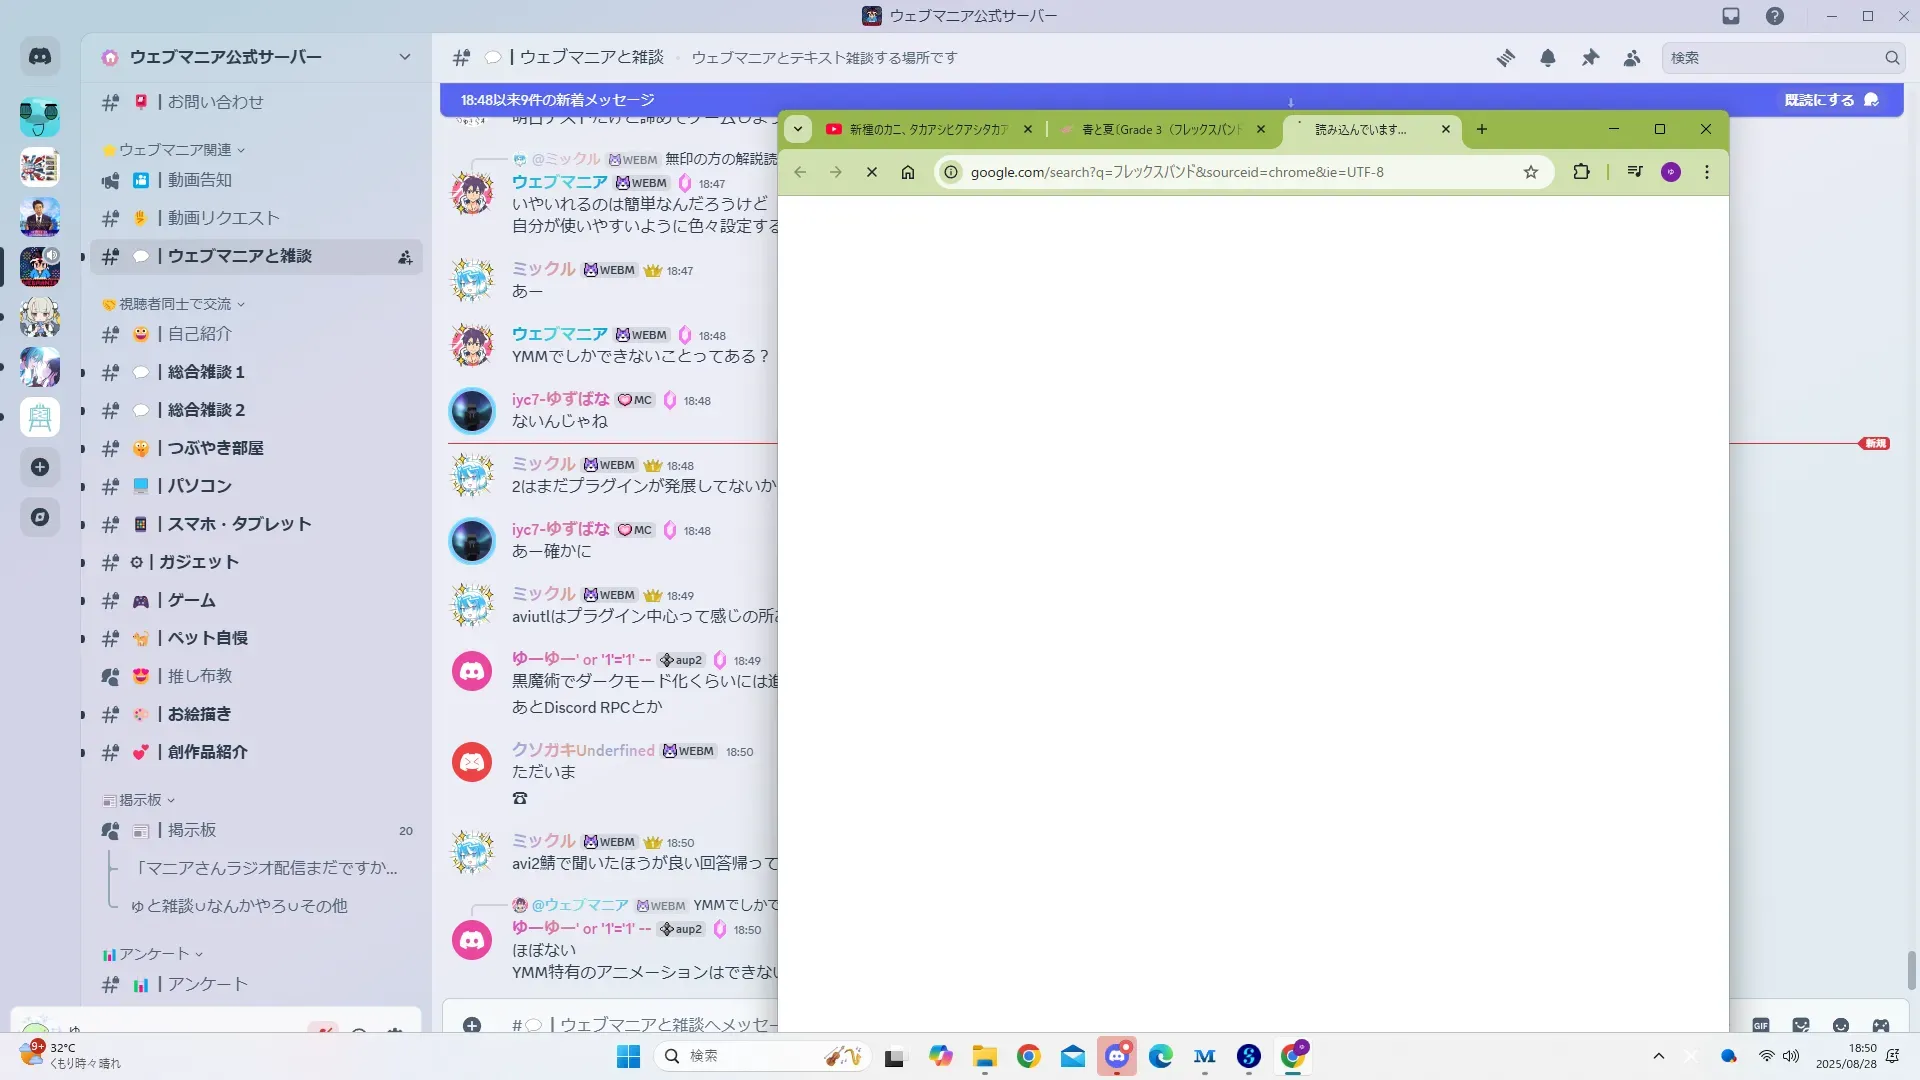Open pinned messages pin icon
The width and height of the screenshot is (1920, 1080).
tap(1590, 58)
